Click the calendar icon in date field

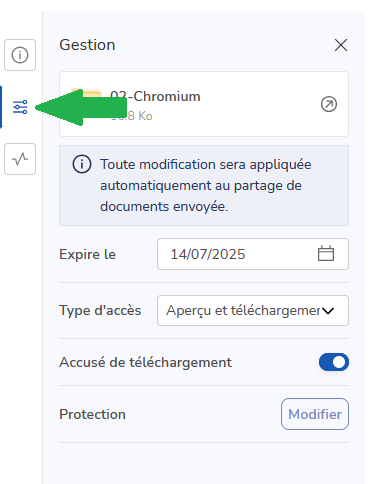tap(326, 254)
